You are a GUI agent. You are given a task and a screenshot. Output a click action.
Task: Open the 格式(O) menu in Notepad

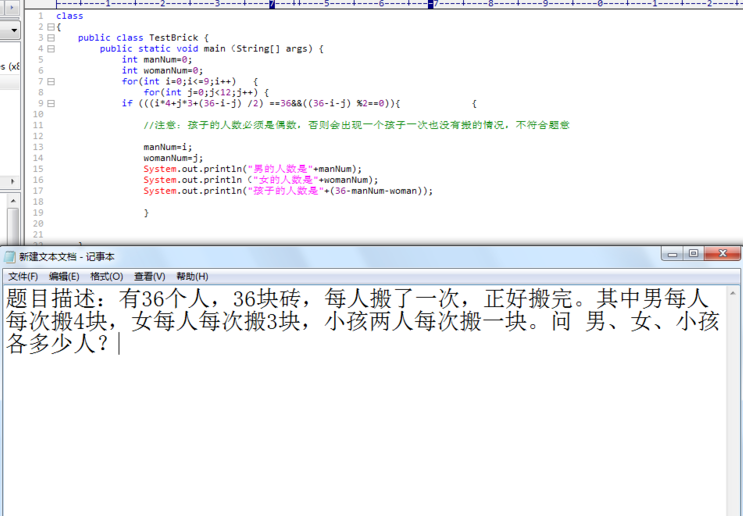click(107, 276)
